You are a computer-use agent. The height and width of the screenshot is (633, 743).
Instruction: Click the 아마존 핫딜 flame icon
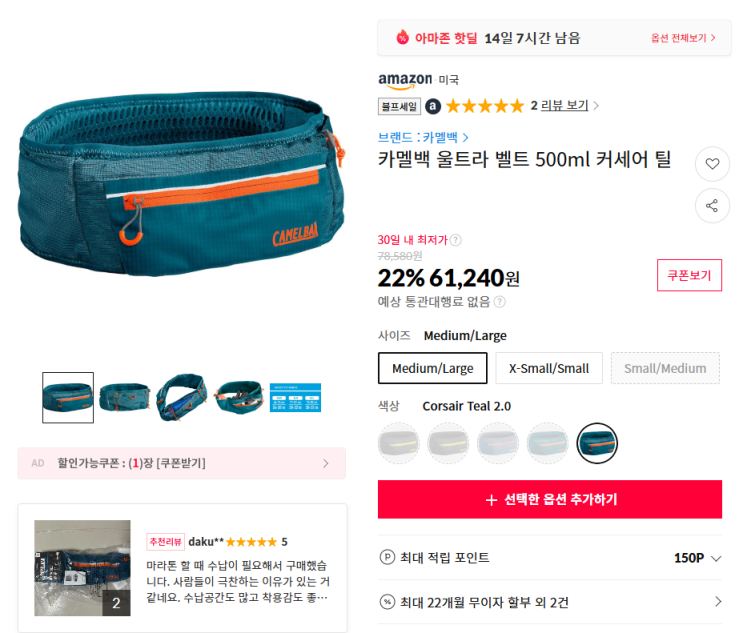click(402, 37)
